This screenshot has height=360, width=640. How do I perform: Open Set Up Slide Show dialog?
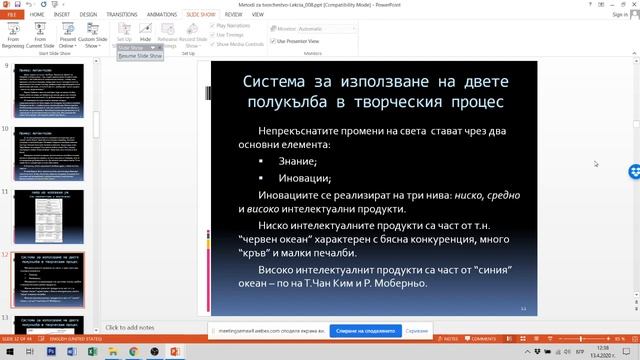tap(124, 33)
